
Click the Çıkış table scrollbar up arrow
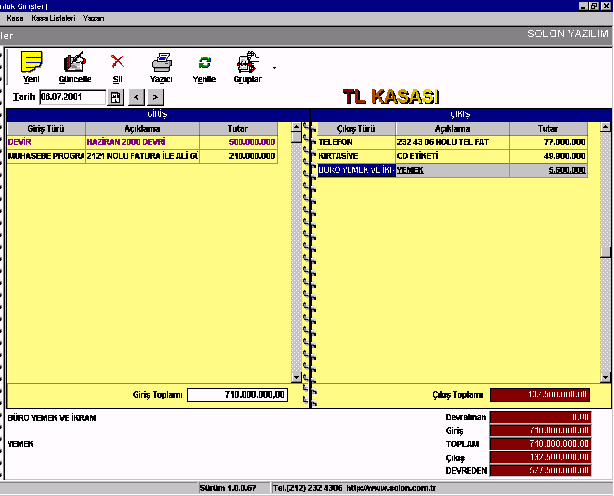(605, 127)
